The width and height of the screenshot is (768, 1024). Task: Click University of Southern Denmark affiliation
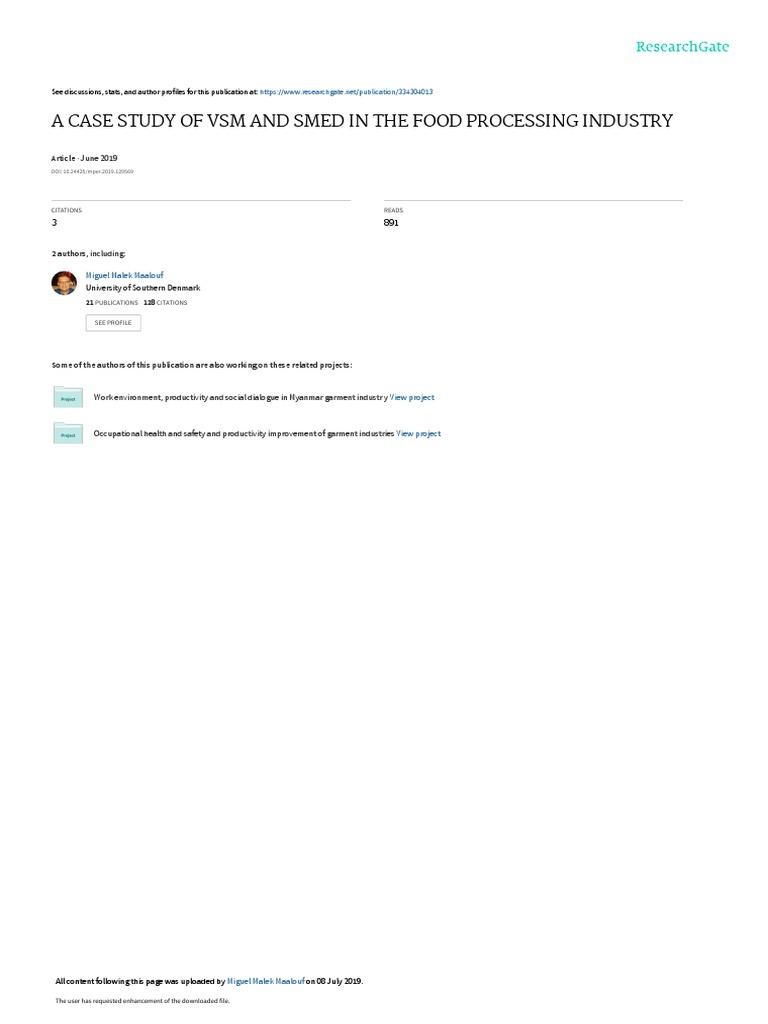tap(143, 288)
